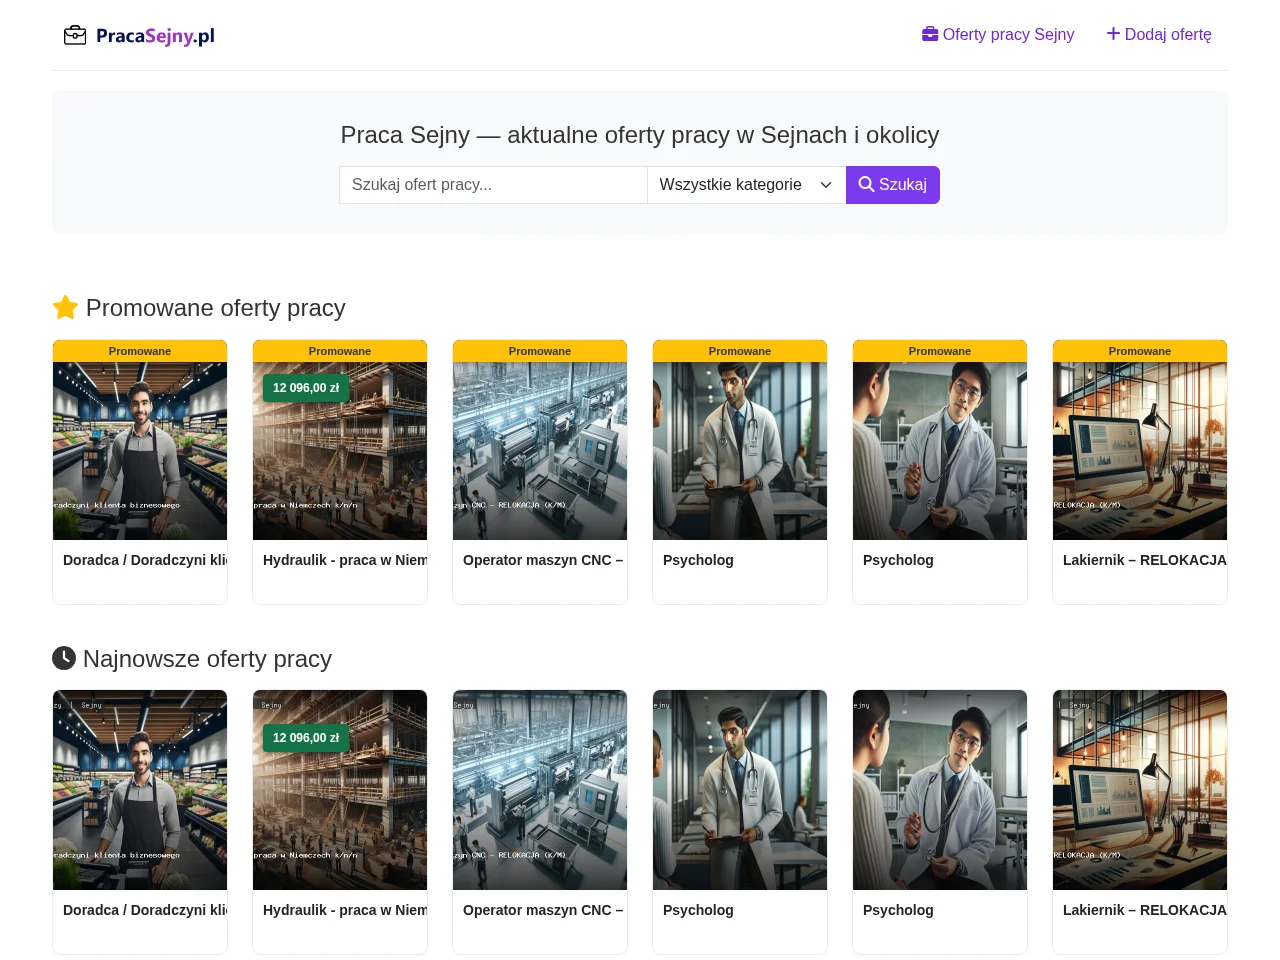Open promoted Lakiernik – RELOKACJA image
1280x960 pixels.
[x=1140, y=451]
